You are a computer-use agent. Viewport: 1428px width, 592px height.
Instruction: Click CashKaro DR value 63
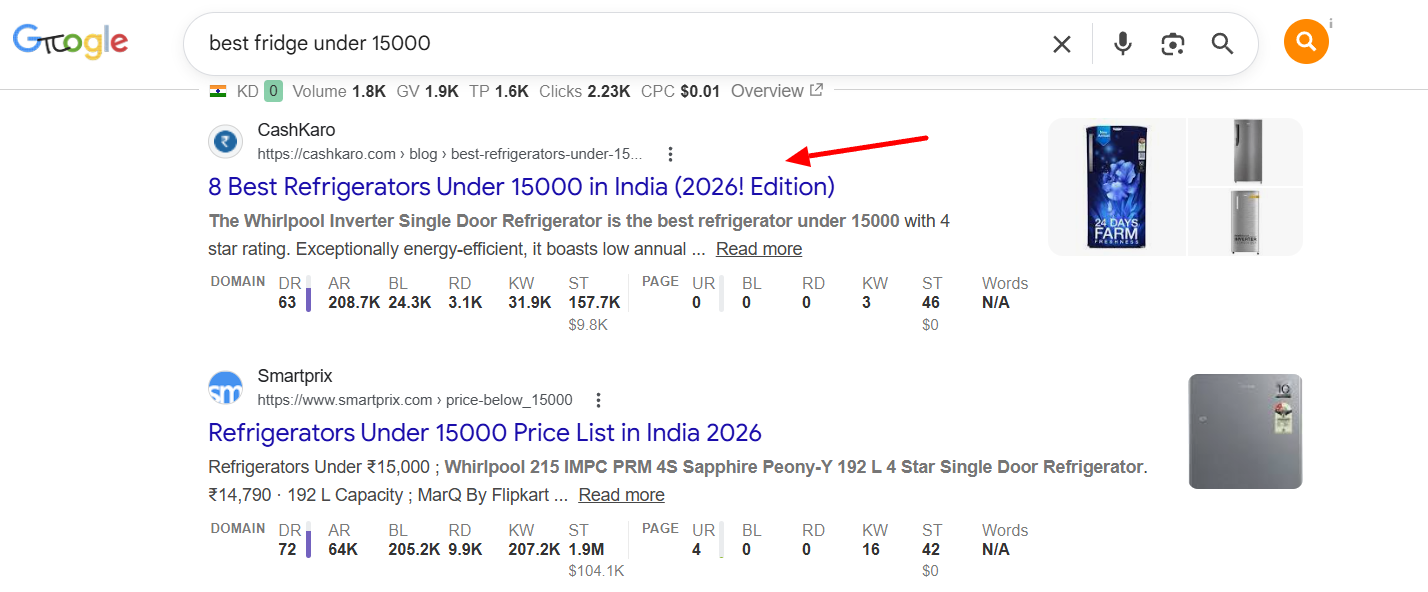287,302
